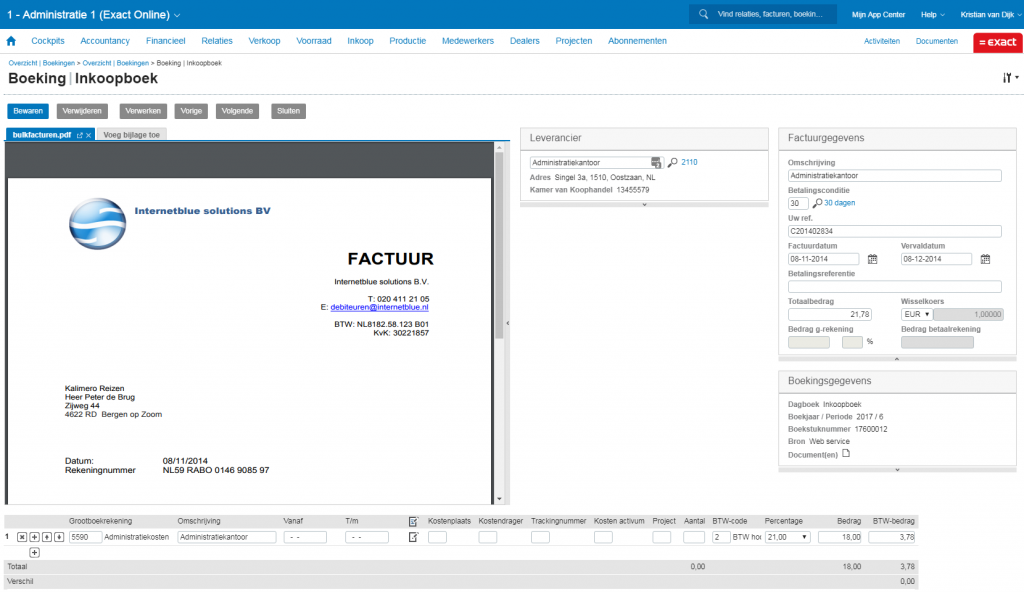Open Vervaldatum calendar picker
The height and width of the screenshot is (592, 1024).
point(985,259)
